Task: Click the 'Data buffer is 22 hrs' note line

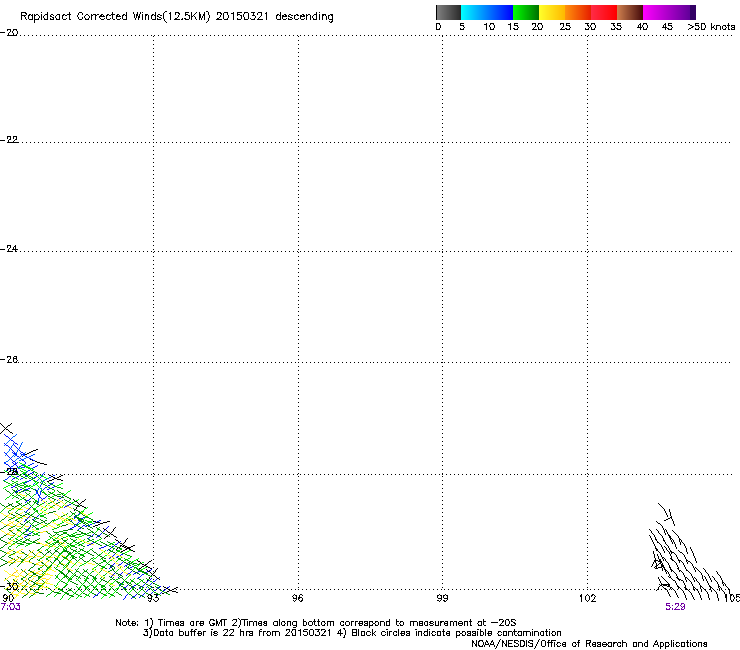Action: tap(352, 633)
